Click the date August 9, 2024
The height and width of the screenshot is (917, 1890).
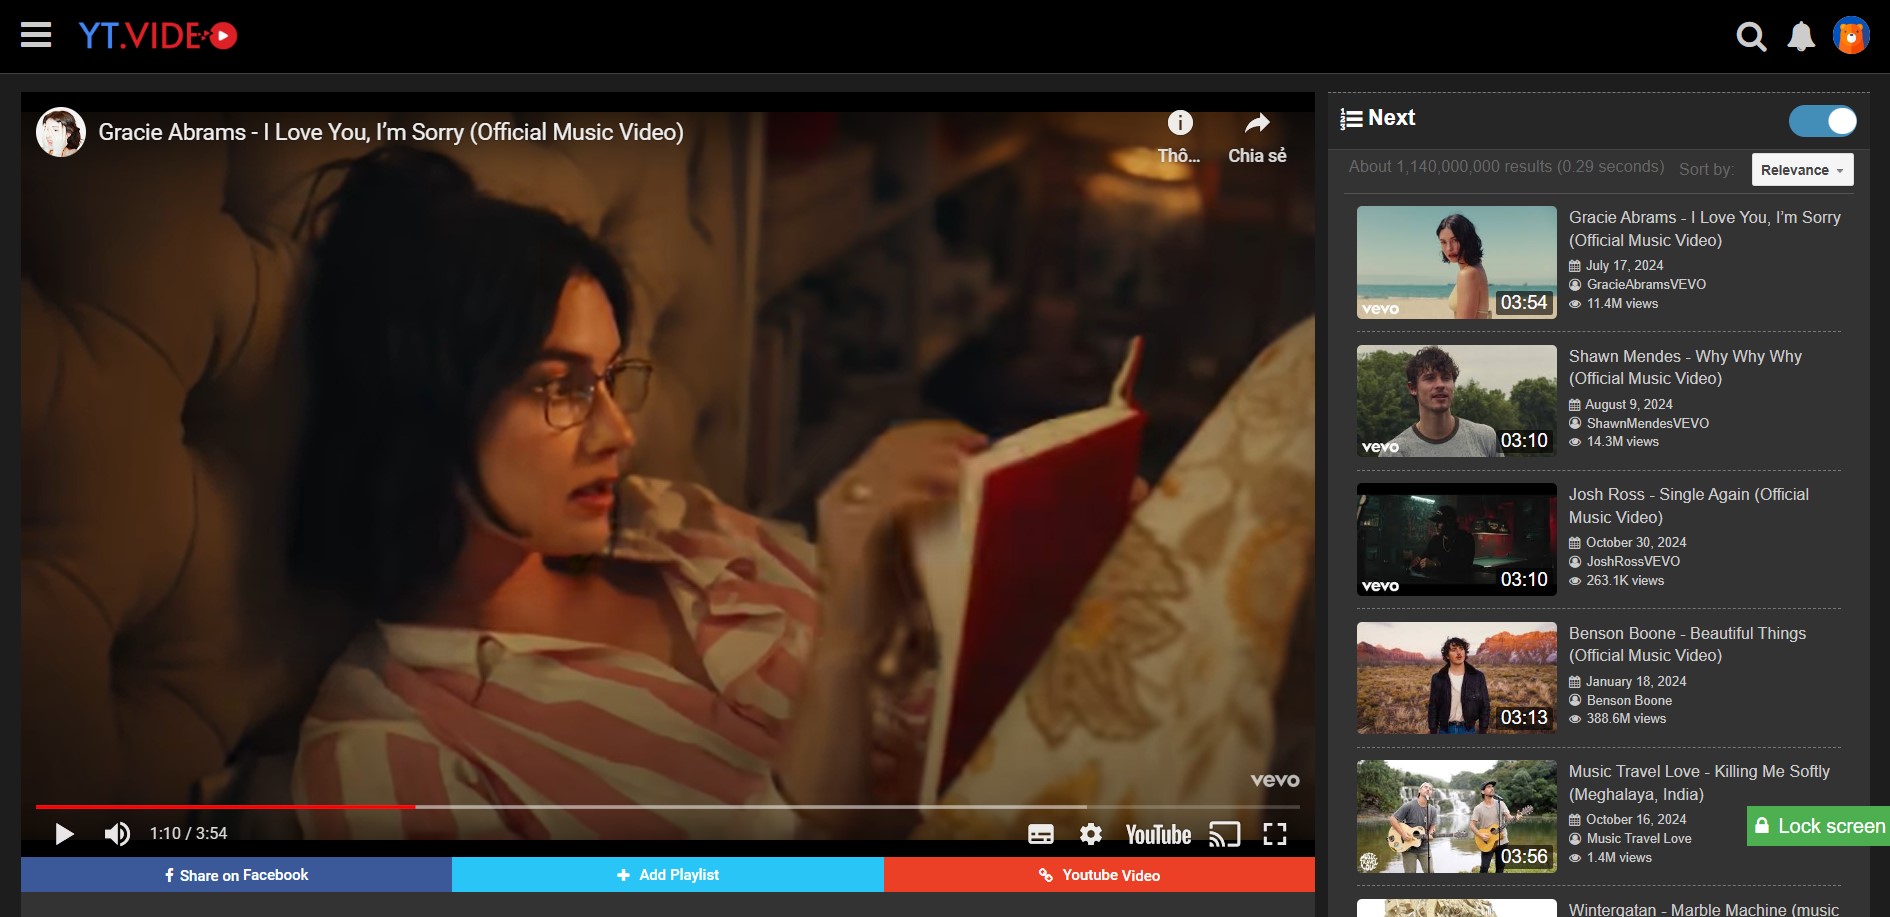[1628, 404]
